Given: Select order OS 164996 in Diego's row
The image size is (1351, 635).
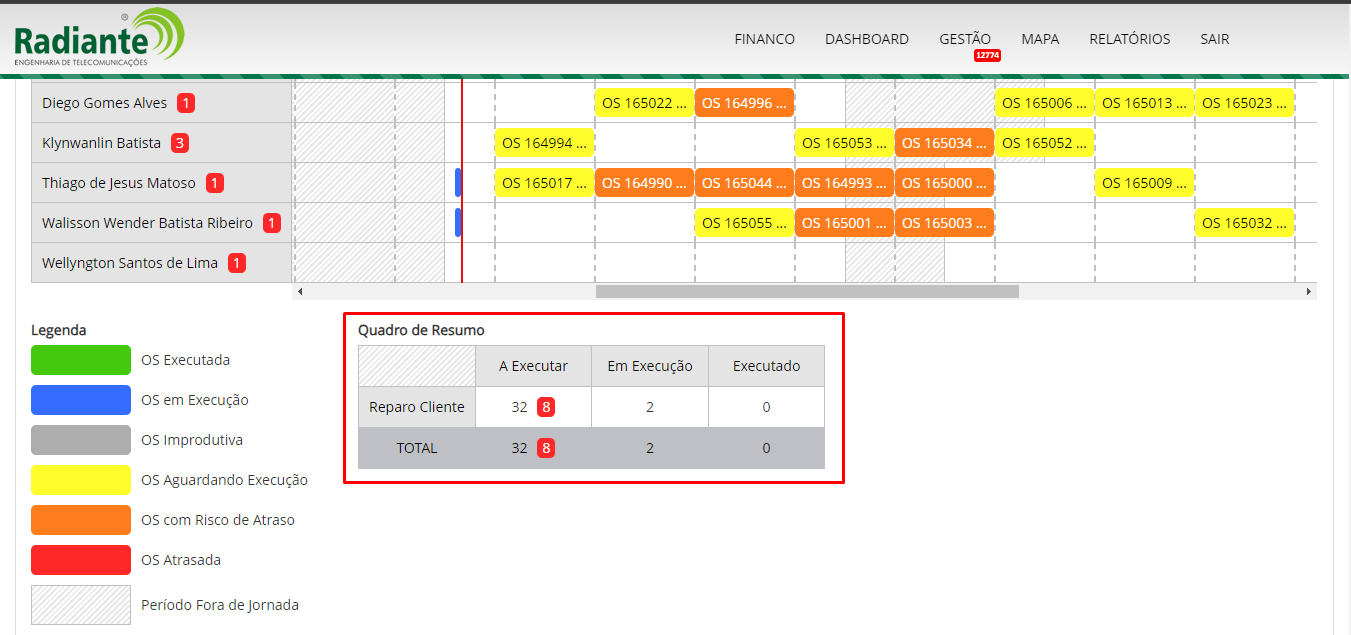Looking at the screenshot, I should click(x=744, y=103).
